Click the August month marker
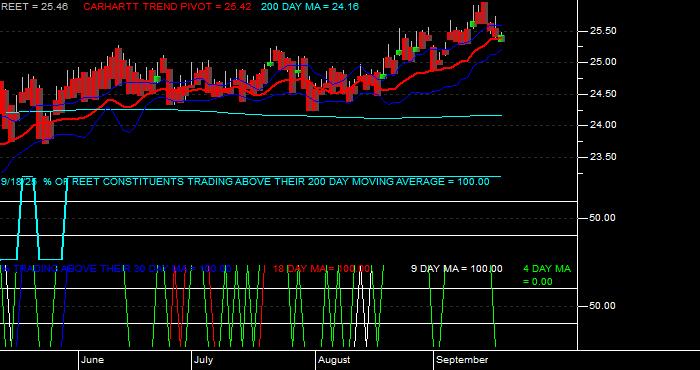Image resolution: width=700 pixels, height=370 pixels. pyautogui.click(x=334, y=360)
